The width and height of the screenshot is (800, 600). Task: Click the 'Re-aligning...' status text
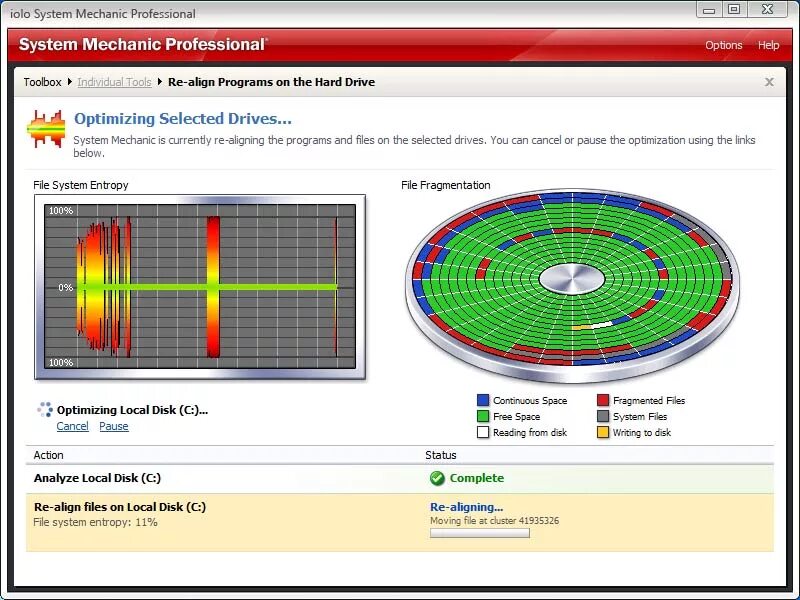tap(466, 507)
